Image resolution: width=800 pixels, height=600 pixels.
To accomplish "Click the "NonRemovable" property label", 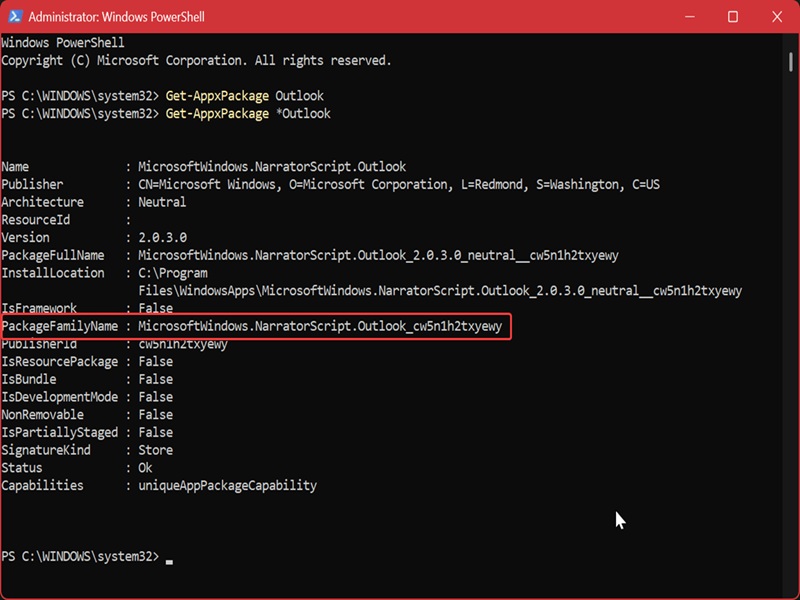I will (x=42, y=415).
